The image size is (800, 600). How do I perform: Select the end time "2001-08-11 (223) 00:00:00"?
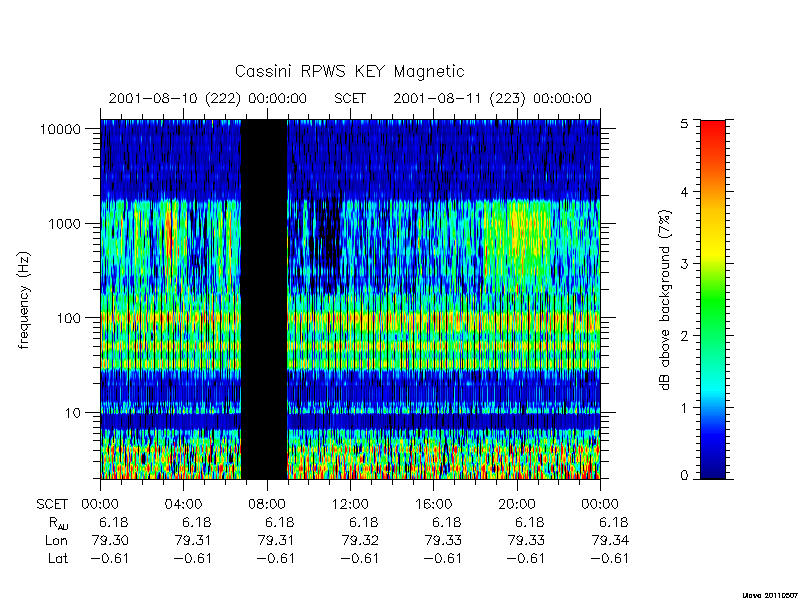[492, 98]
